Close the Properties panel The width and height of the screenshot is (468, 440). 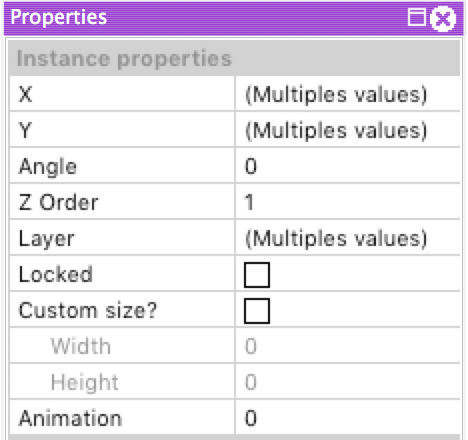coord(443,18)
